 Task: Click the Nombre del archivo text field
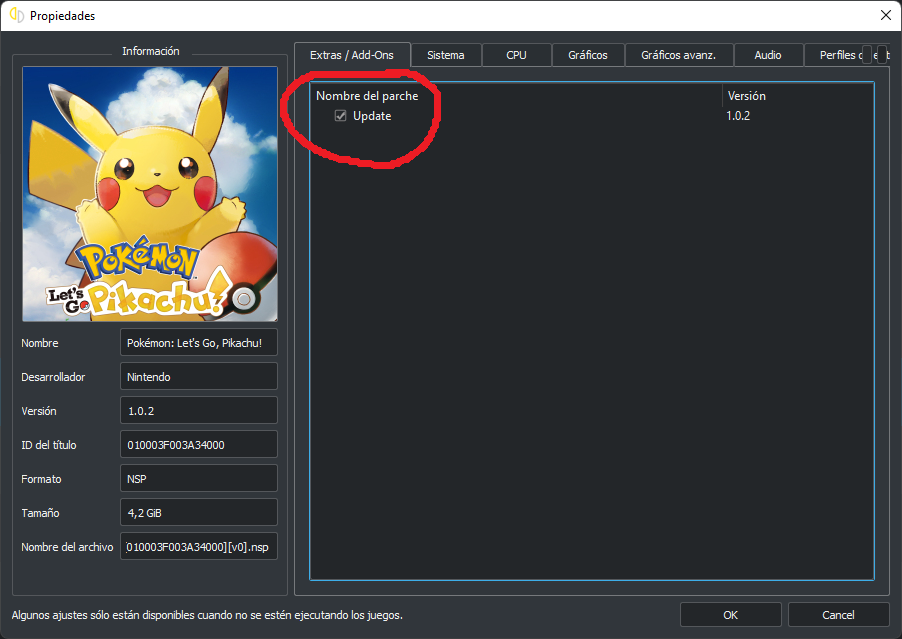click(198, 547)
